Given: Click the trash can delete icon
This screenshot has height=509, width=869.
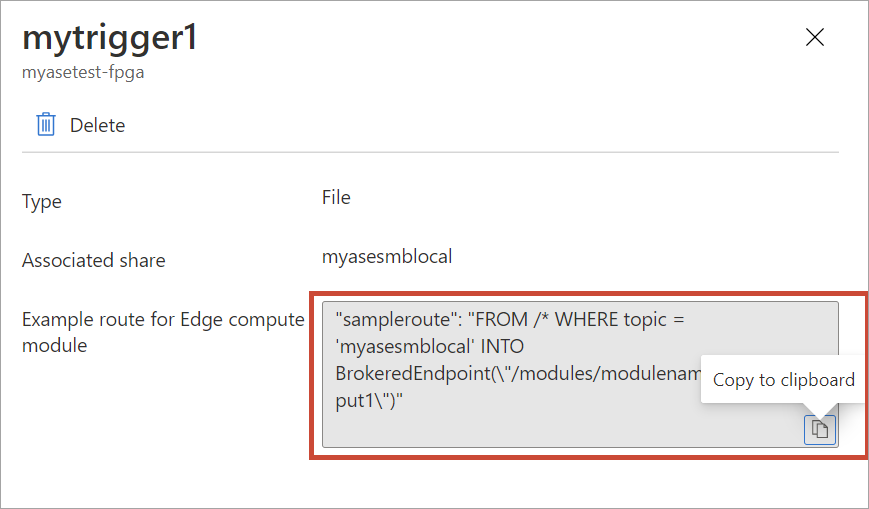Looking at the screenshot, I should click(x=46, y=124).
